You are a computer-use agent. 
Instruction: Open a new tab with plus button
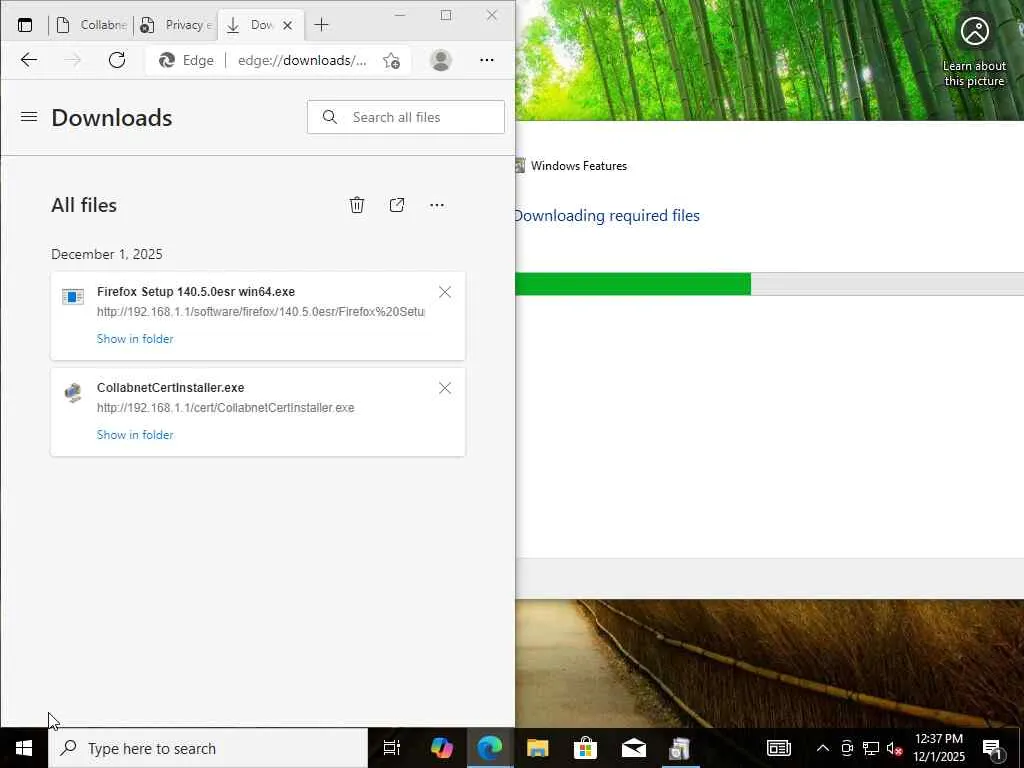[321, 25]
